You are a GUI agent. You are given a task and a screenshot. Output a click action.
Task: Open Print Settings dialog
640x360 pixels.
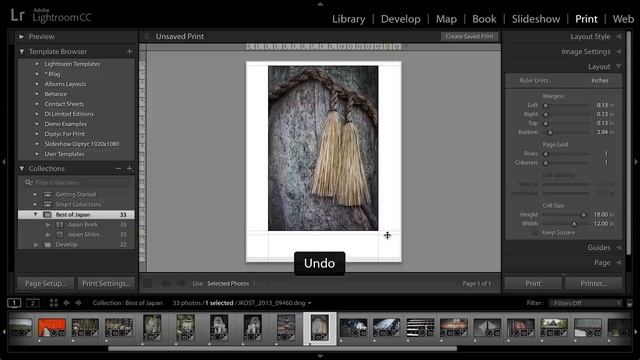click(x=106, y=283)
